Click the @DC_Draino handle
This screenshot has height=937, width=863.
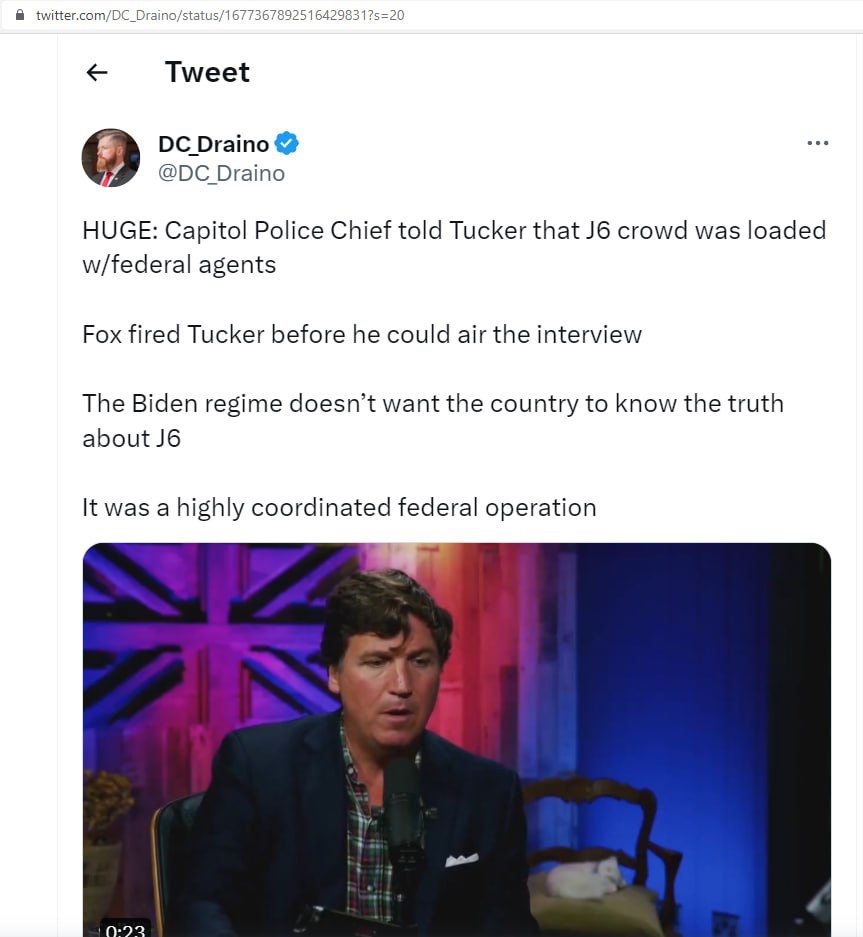pos(221,173)
